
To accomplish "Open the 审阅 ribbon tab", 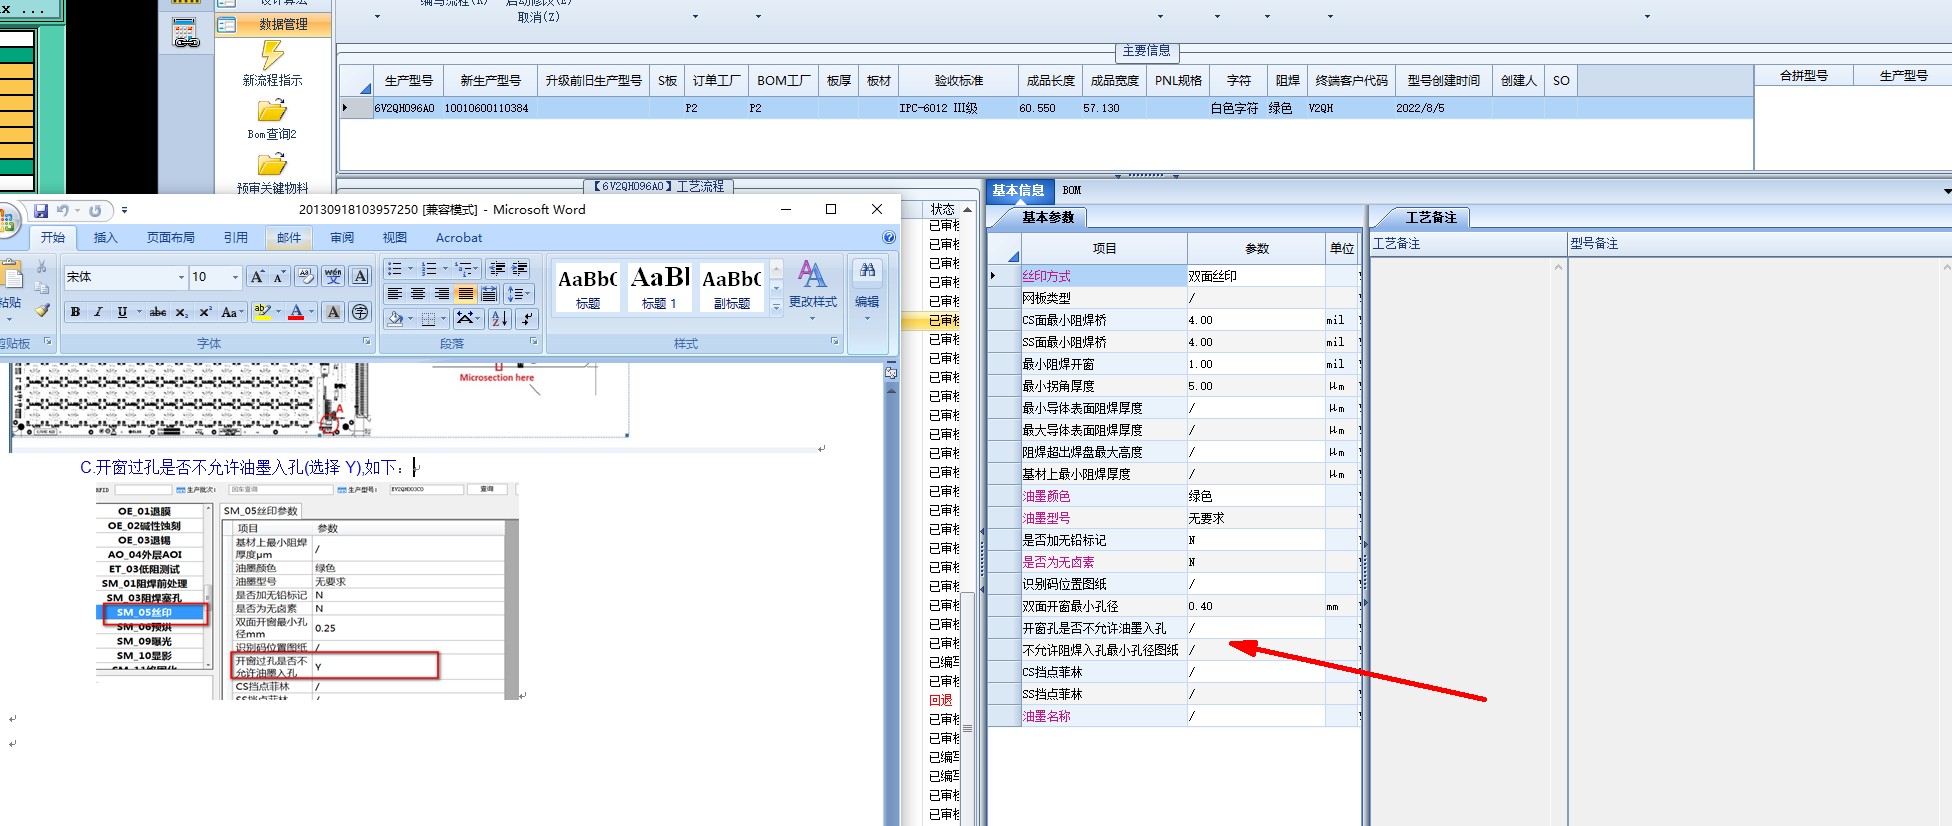I will tap(342, 238).
